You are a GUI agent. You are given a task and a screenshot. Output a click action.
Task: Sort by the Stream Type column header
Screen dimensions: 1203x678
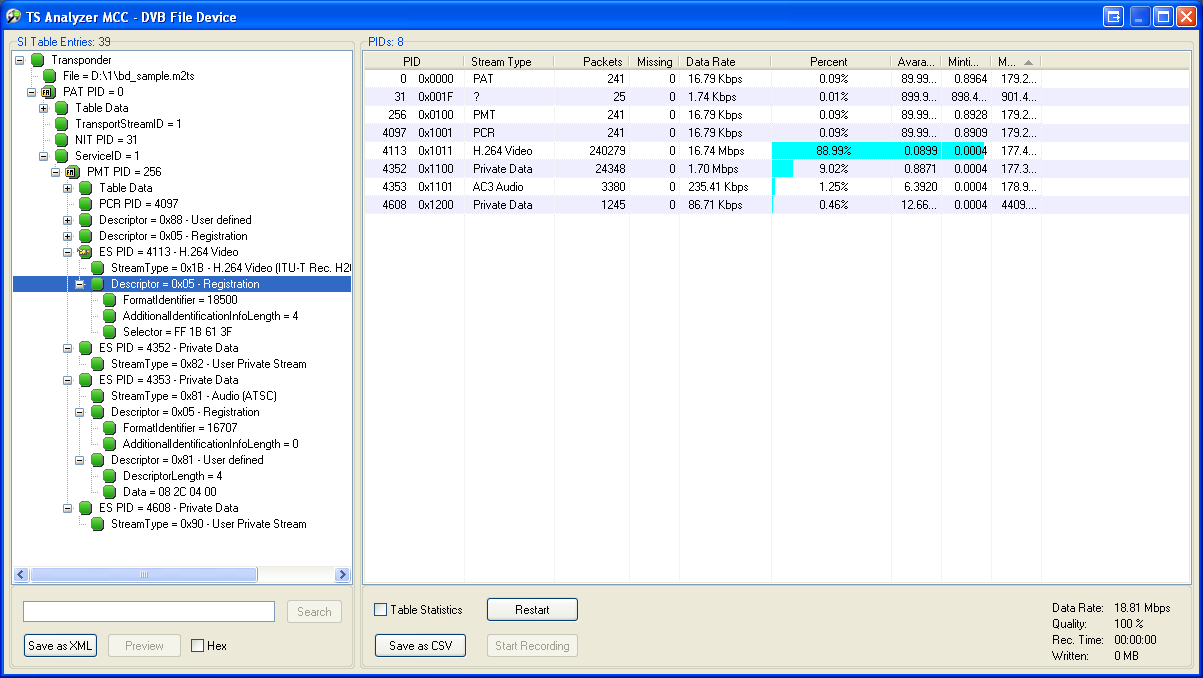(508, 62)
